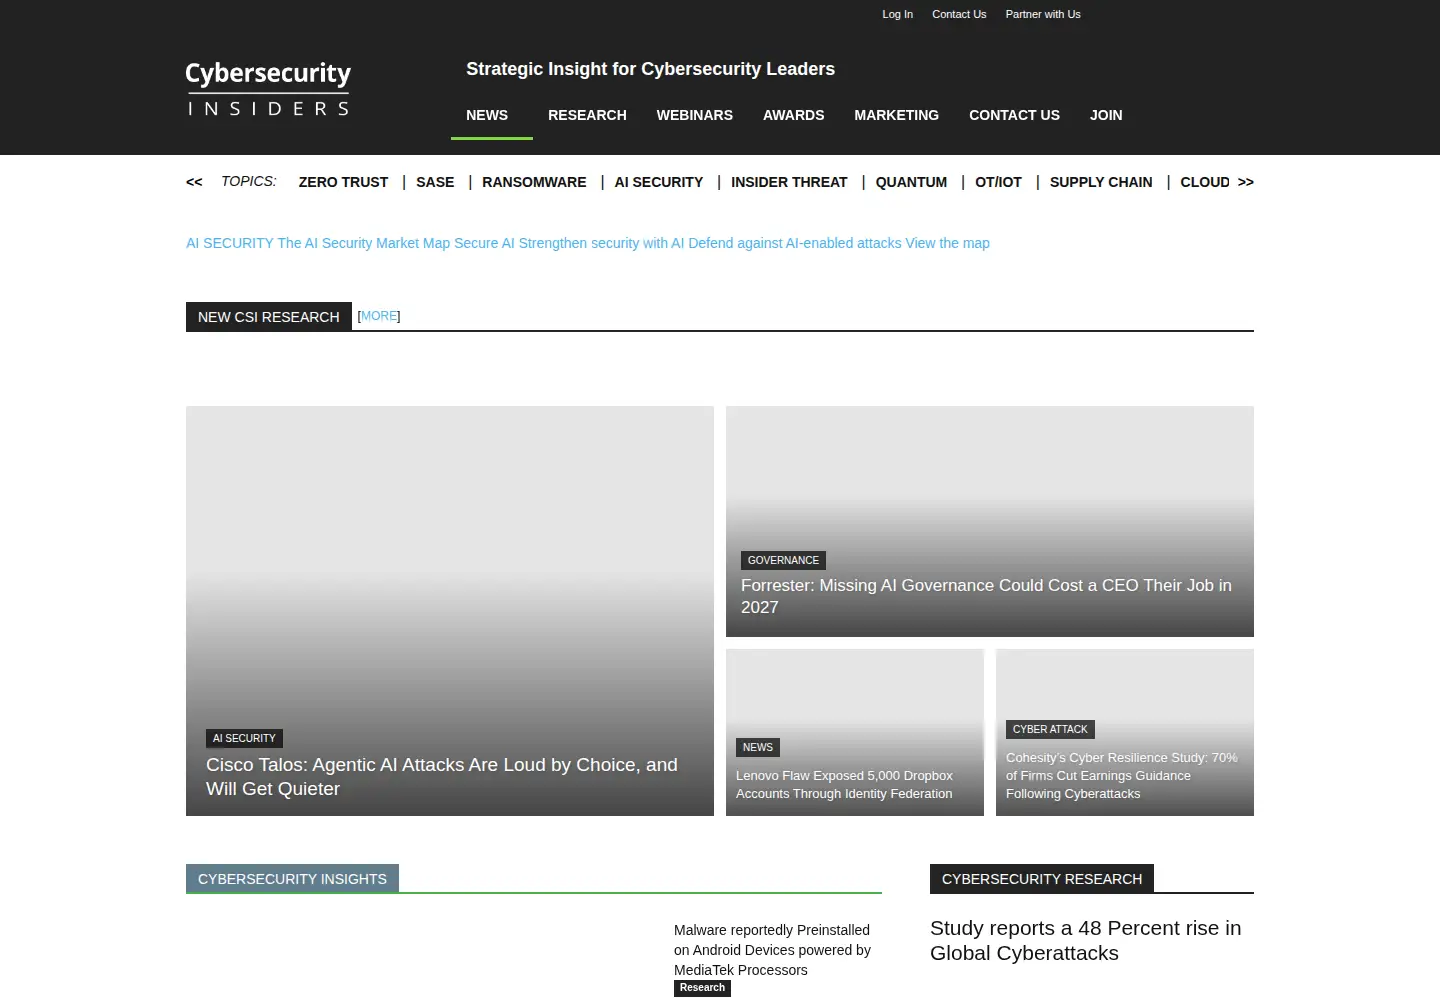This screenshot has height=1000, width=1440.
Task: Select the SUPPLY CHAIN topic
Action: point(1101,182)
